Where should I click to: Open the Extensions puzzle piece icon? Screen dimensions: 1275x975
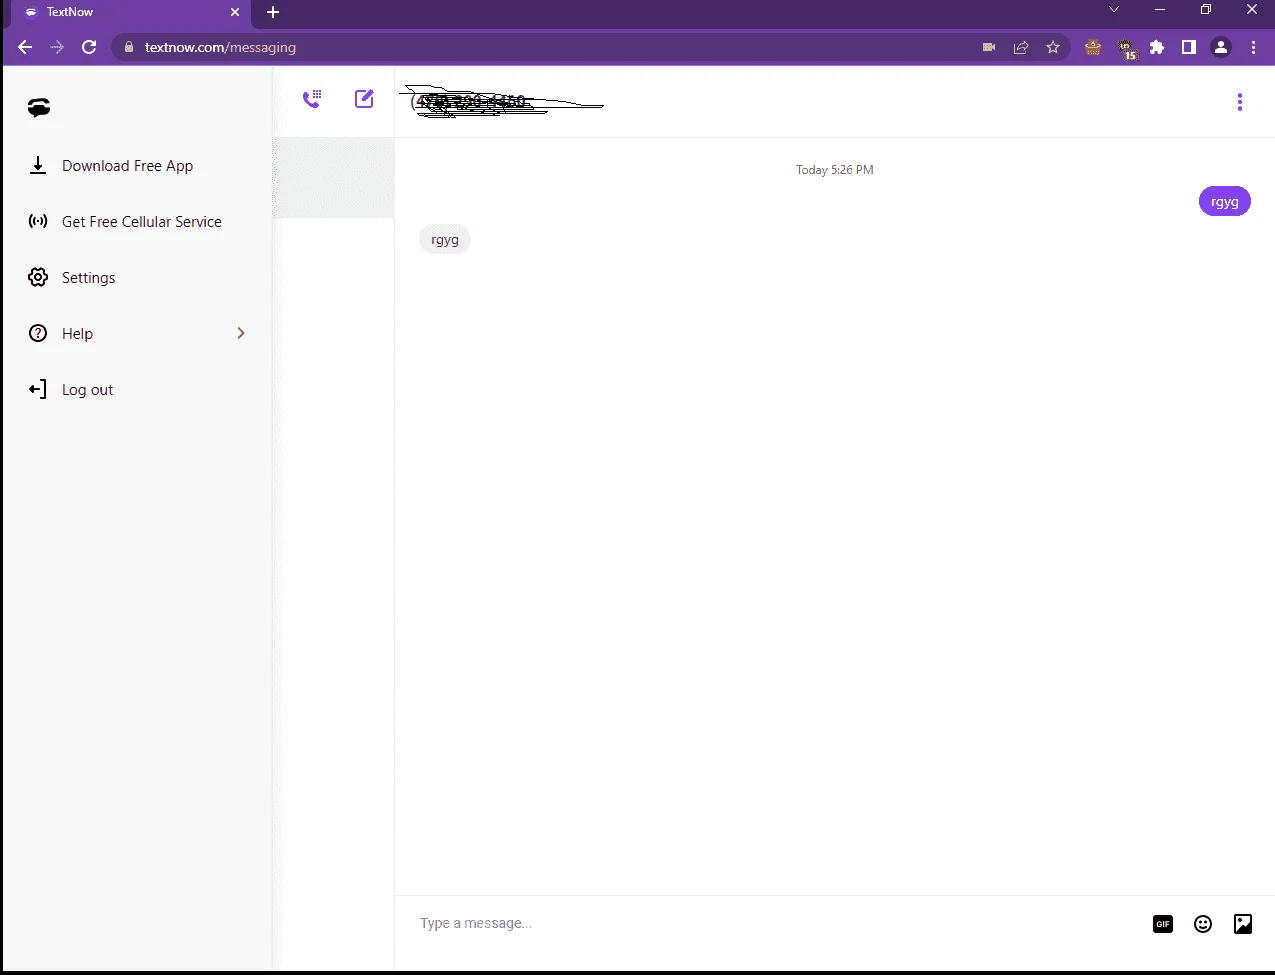[x=1157, y=47]
